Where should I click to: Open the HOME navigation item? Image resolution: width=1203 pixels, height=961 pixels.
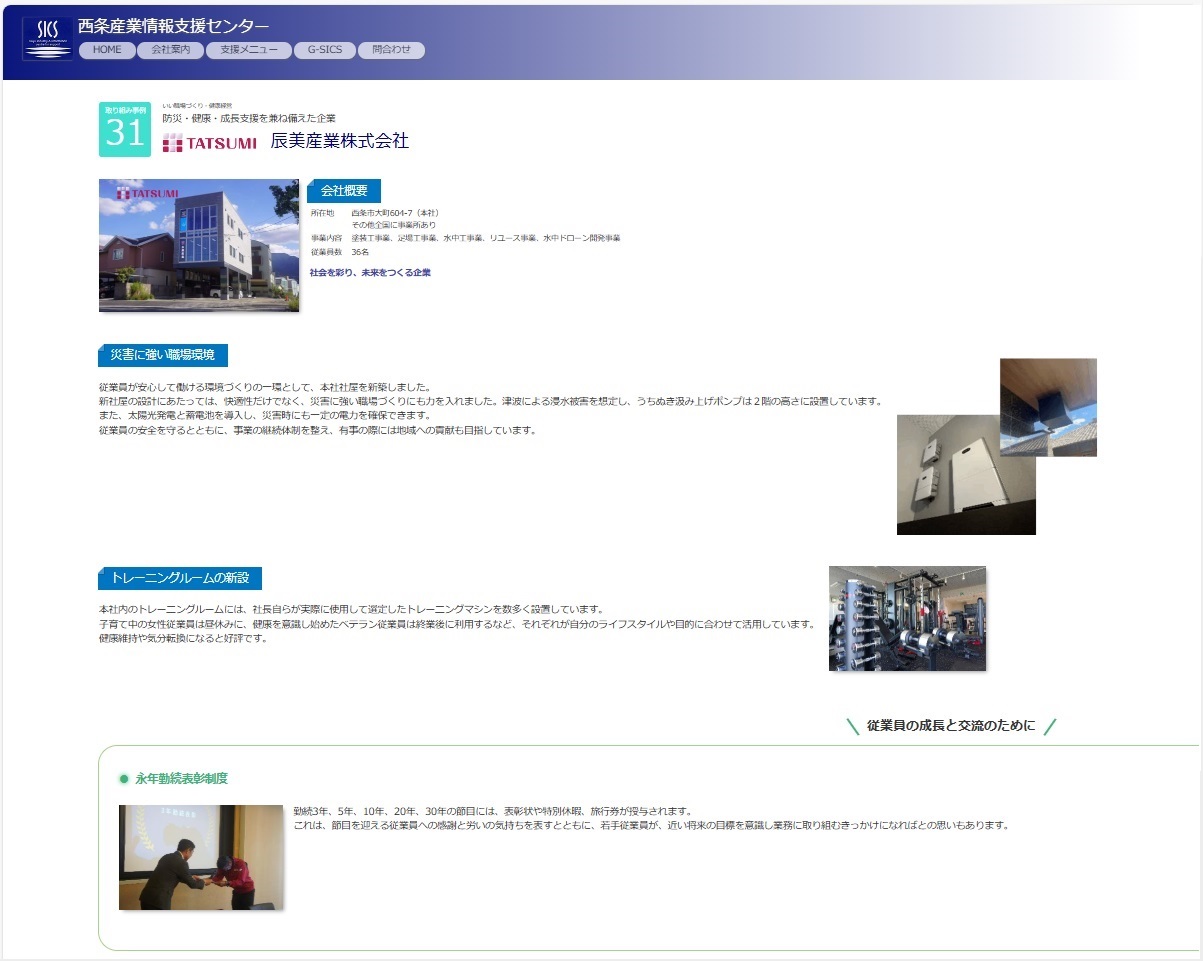[x=107, y=50]
